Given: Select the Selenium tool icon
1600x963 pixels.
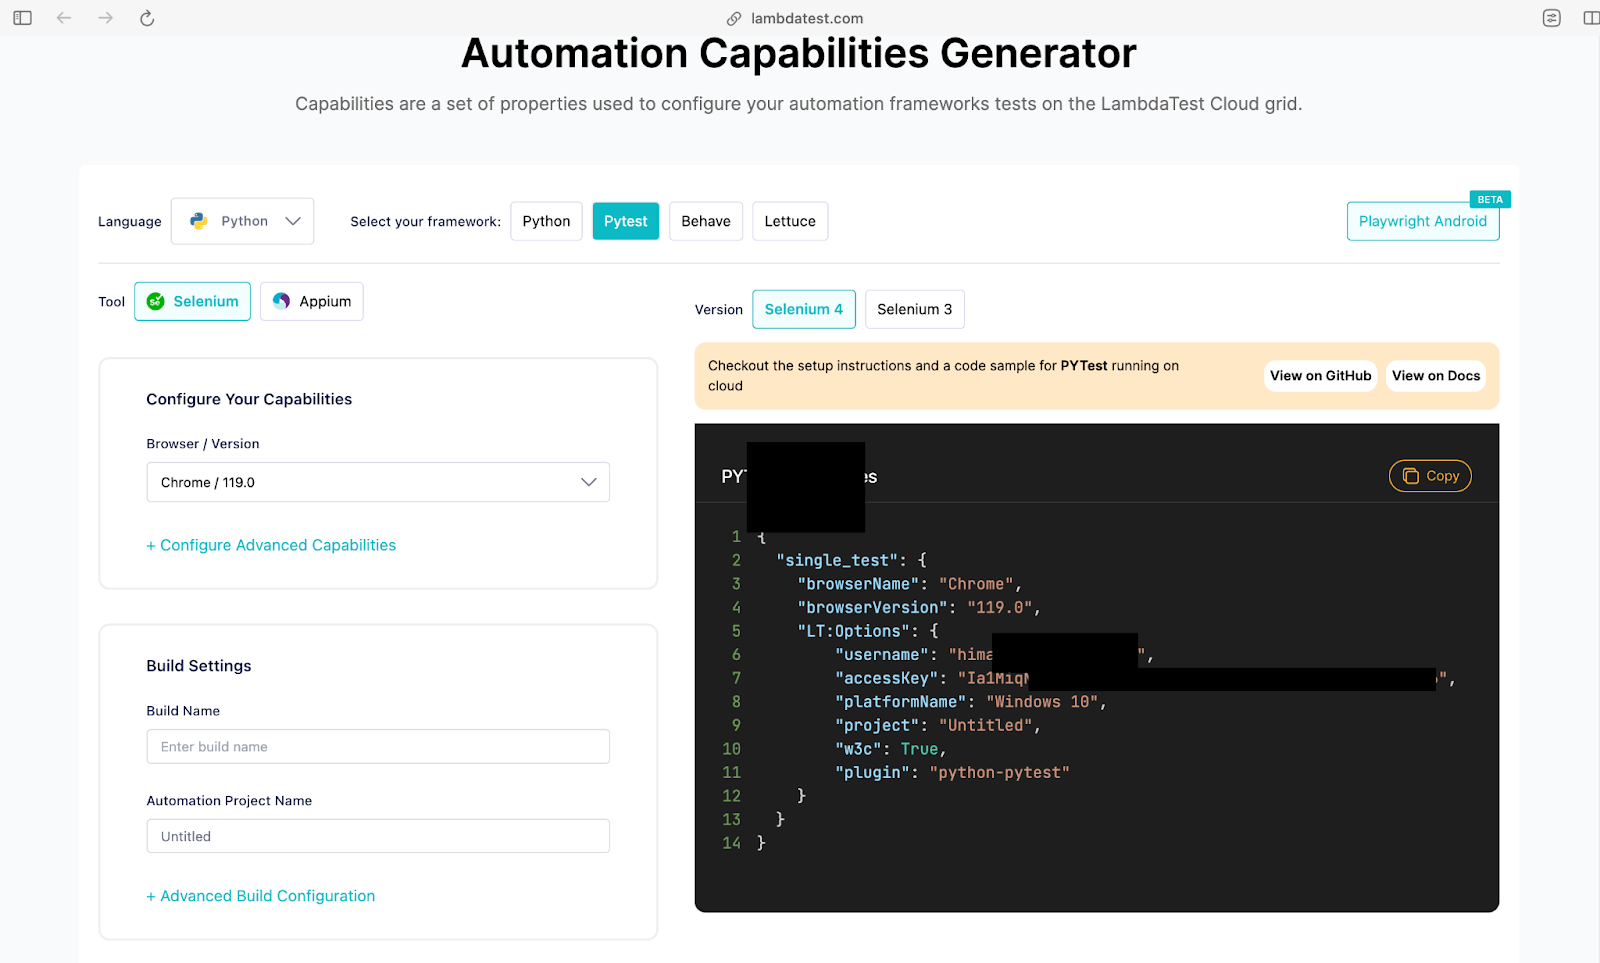Looking at the screenshot, I should [x=156, y=301].
